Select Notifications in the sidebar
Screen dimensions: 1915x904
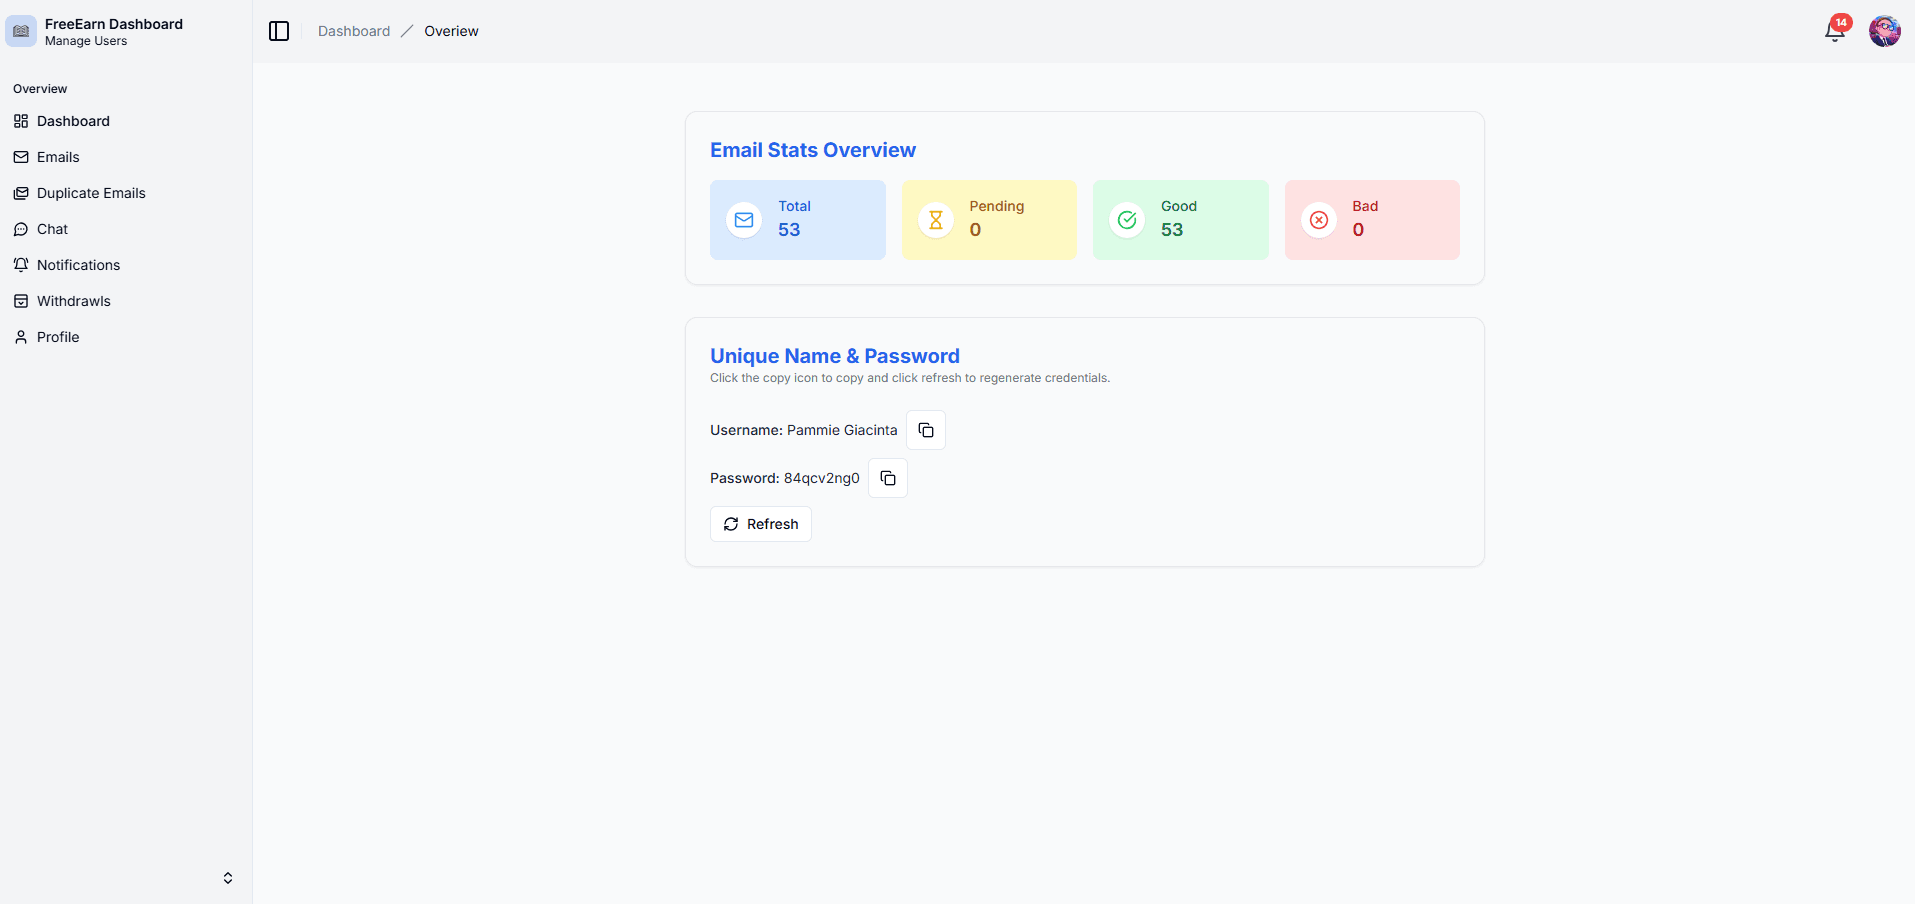[78, 265]
